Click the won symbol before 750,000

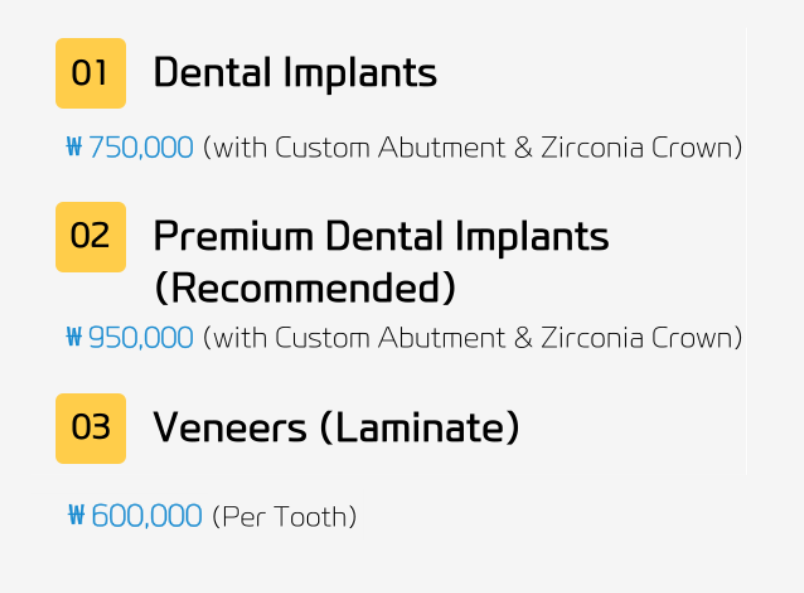click(73, 148)
